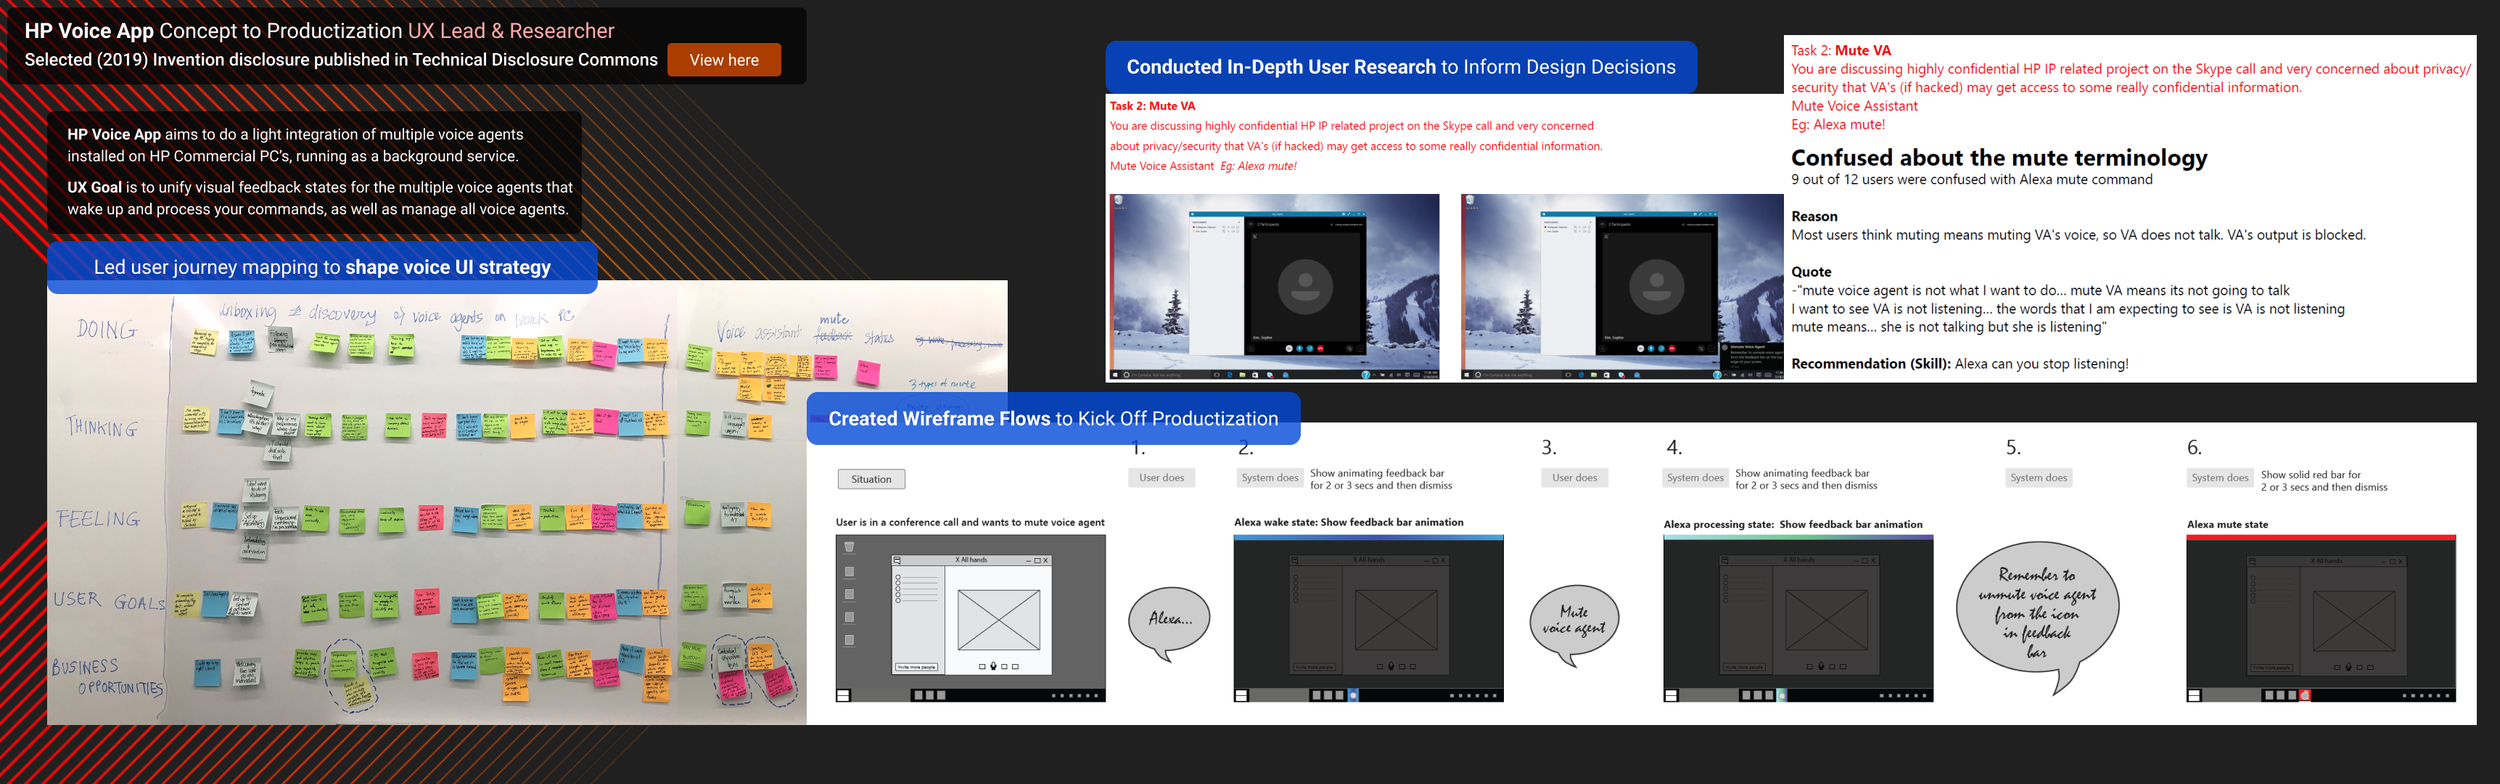Click '9 out of 12 users were confused' line
This screenshot has height=784, width=2500.
[1971, 180]
